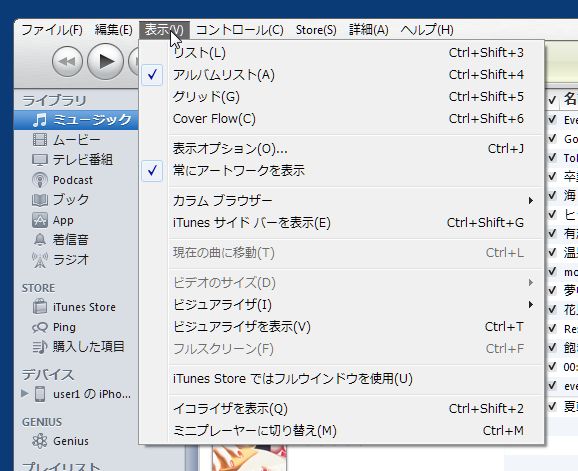This screenshot has width=578, height=471.
Task: Open the コントロール(C) menu
Action: click(240, 30)
